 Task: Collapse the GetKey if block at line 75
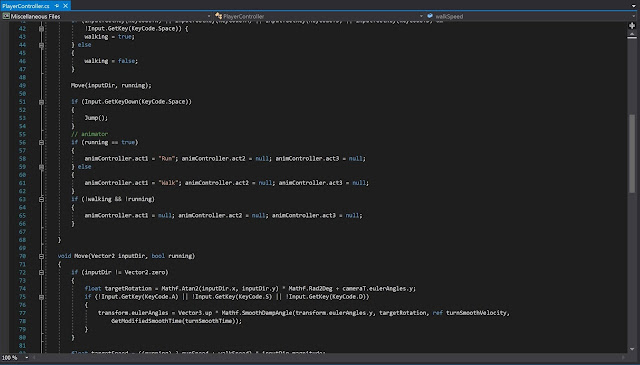[41, 297]
